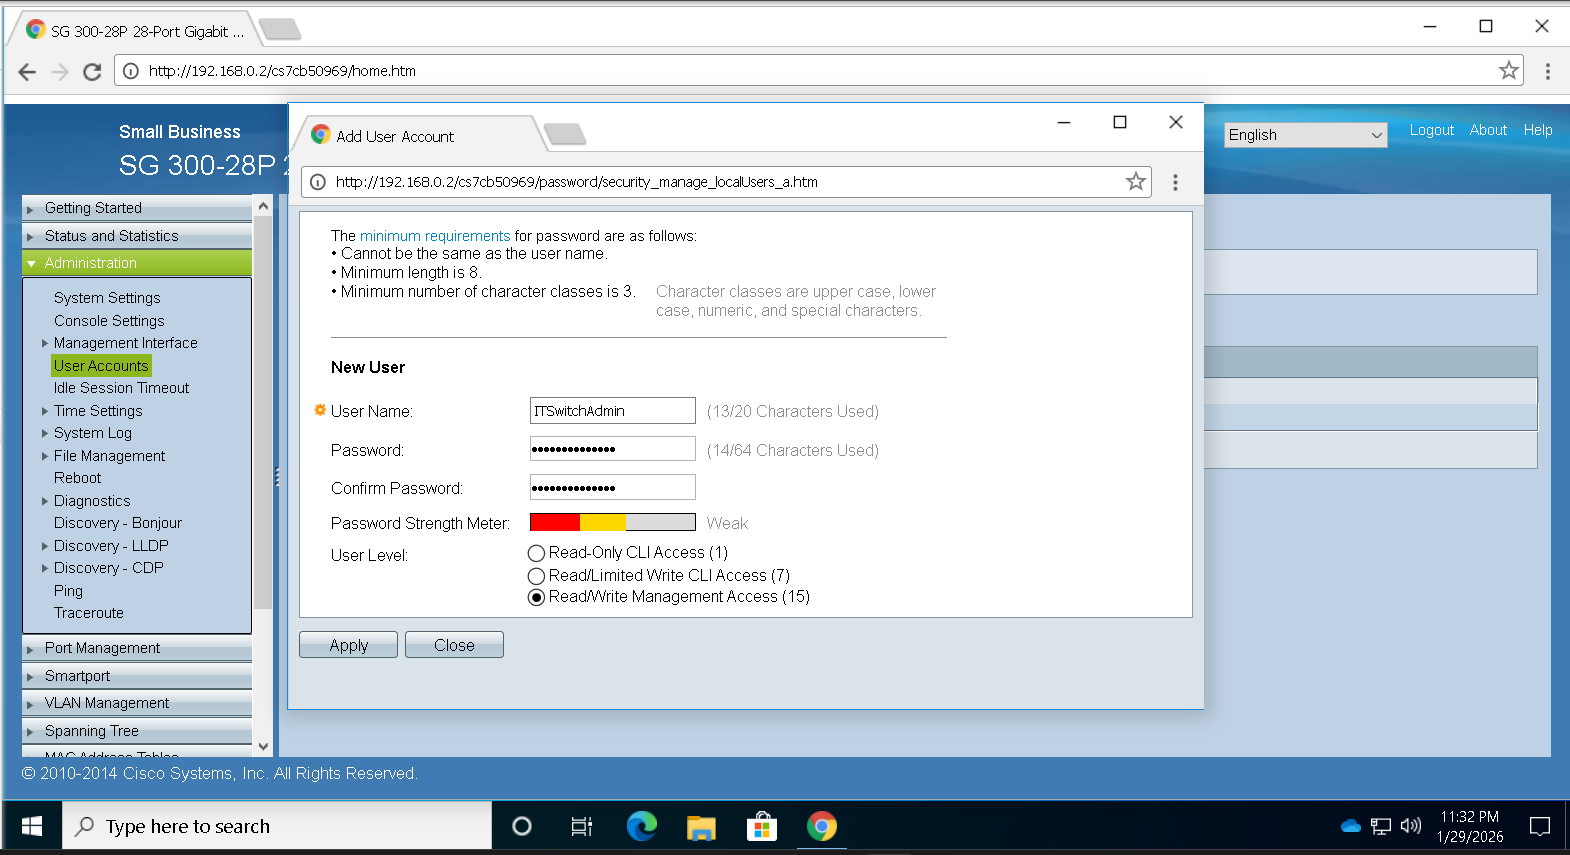This screenshot has width=1570, height=855.
Task: Launch Microsoft Store from the taskbar
Action: [x=761, y=826]
